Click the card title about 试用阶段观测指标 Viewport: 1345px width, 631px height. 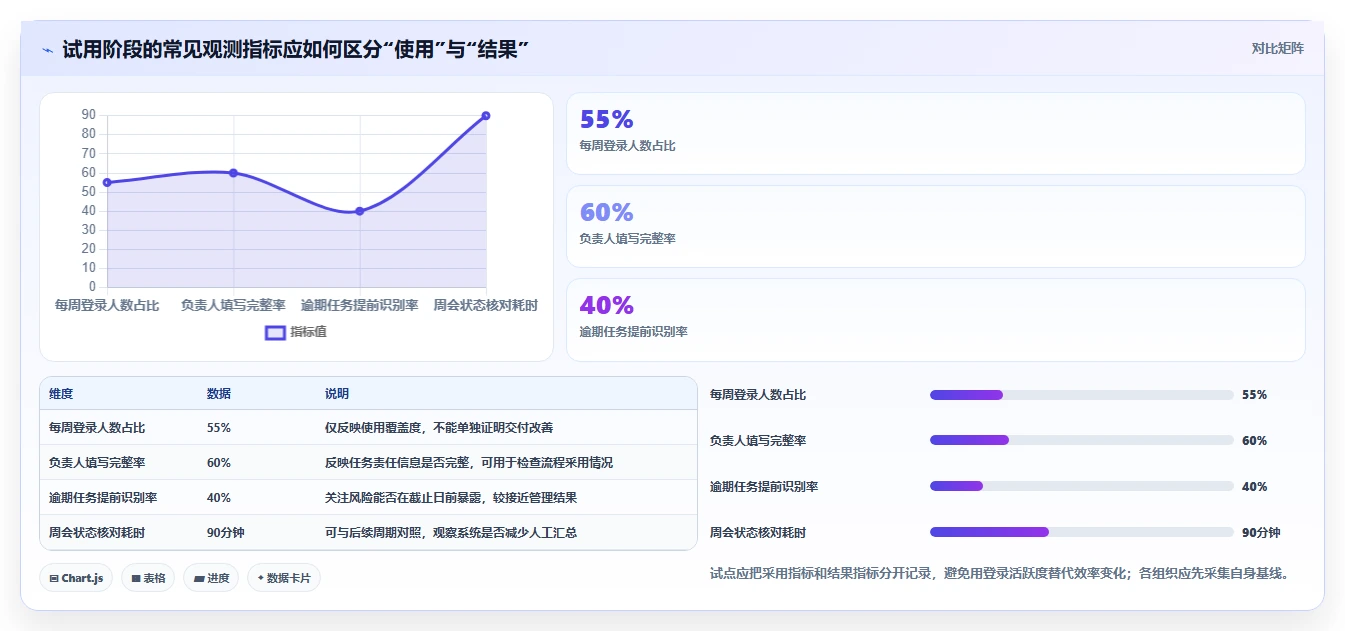(x=295, y=49)
